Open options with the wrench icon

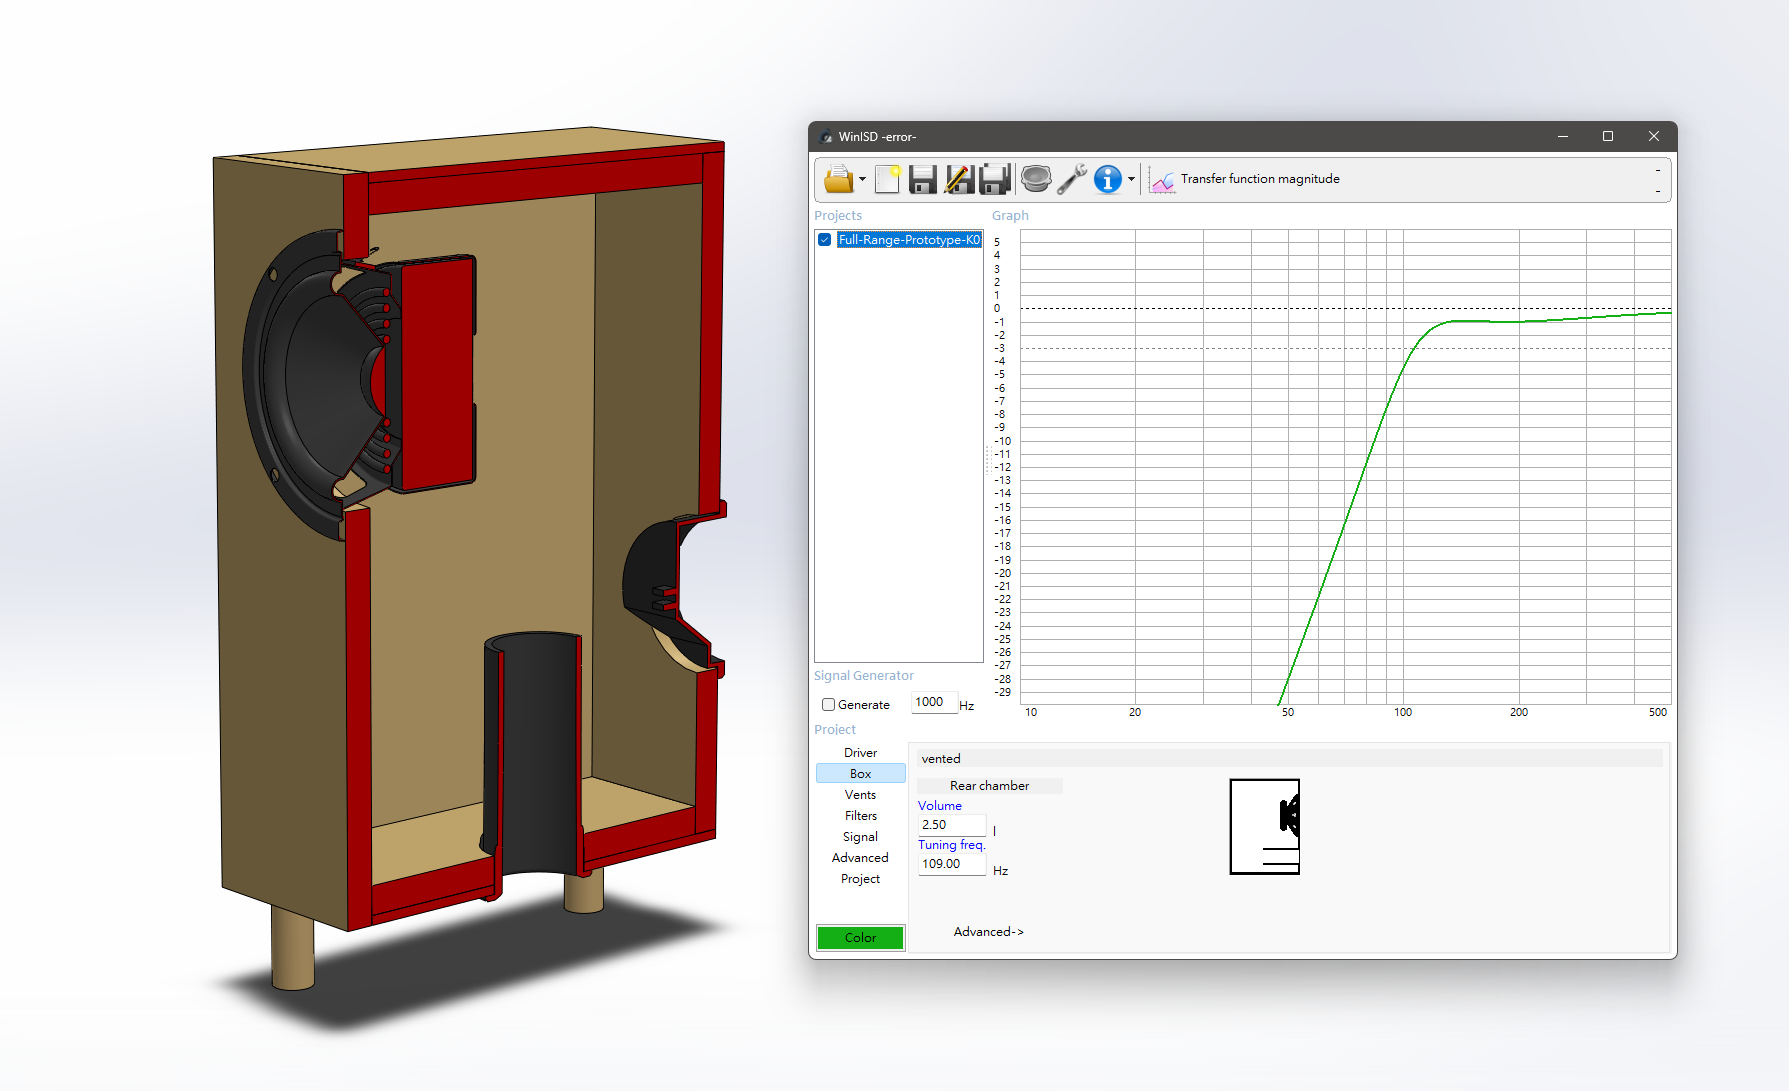click(x=1071, y=179)
